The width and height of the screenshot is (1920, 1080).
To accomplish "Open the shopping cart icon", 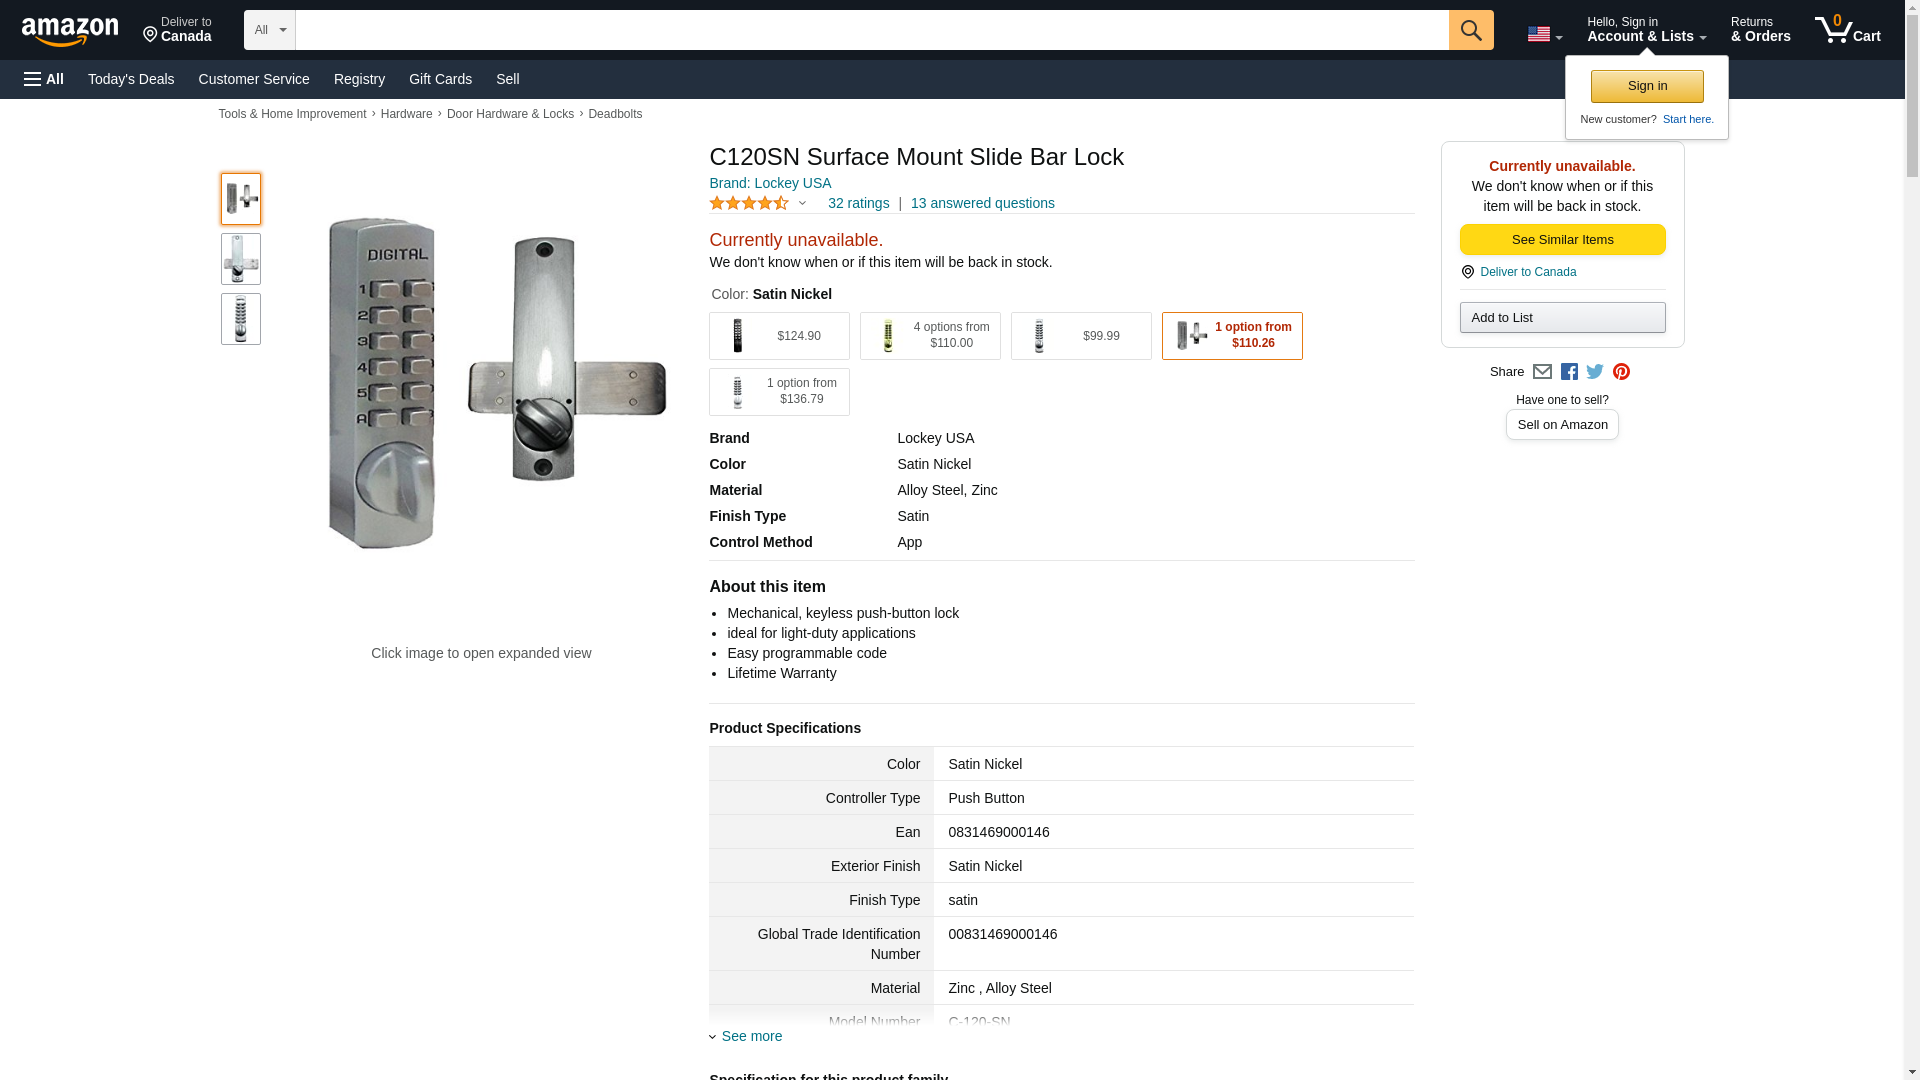I will click(1847, 29).
